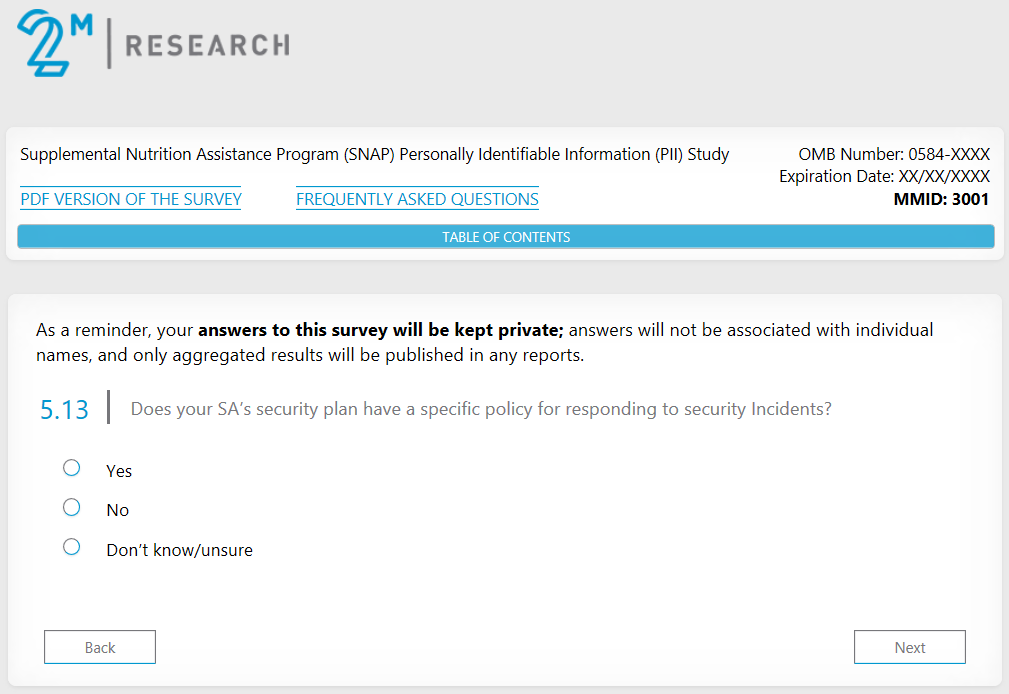Proceed with the Next button
Viewport: 1009px width, 694px height.
[x=909, y=647]
